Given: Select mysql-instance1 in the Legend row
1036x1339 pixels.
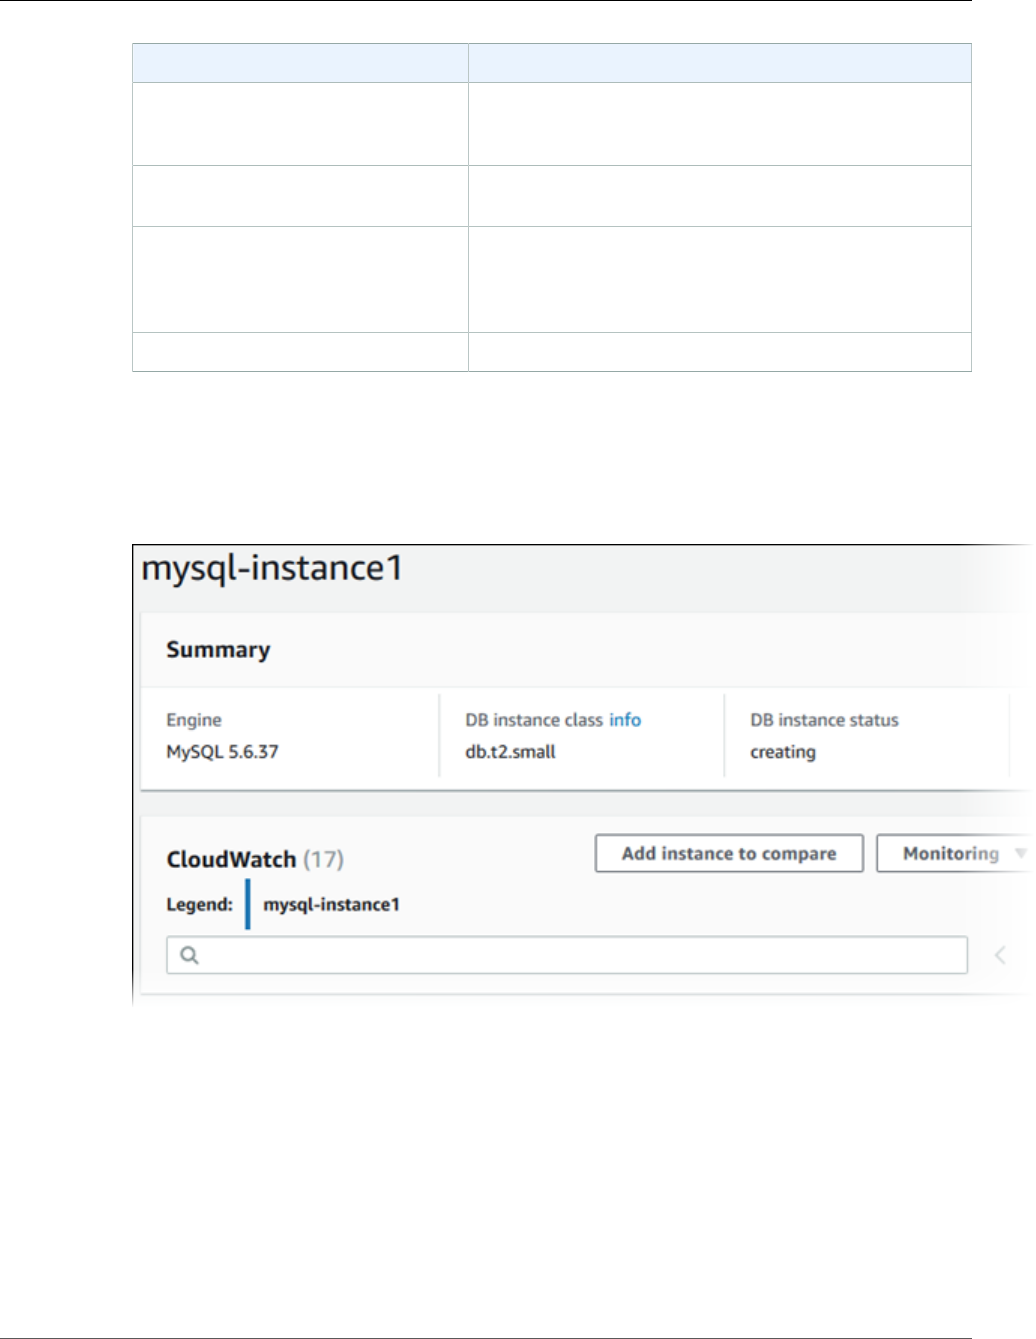Looking at the screenshot, I should coord(331,904).
